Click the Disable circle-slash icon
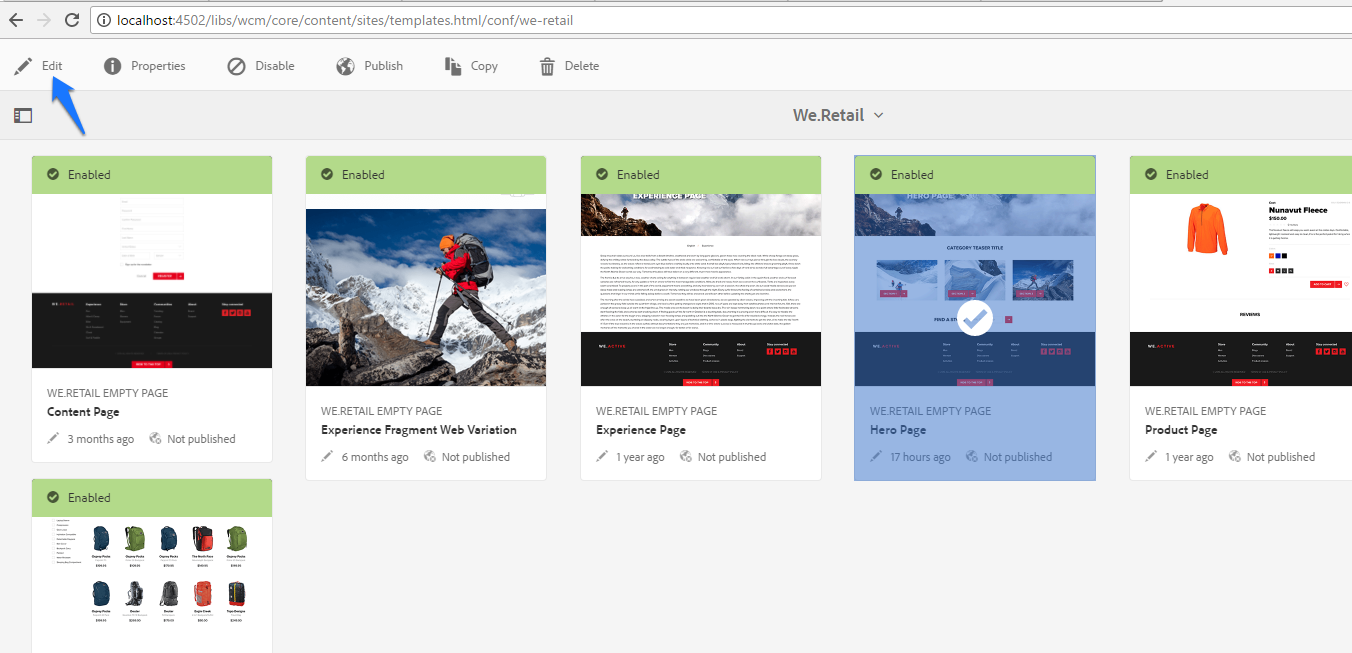The height and width of the screenshot is (653, 1352). pos(236,66)
